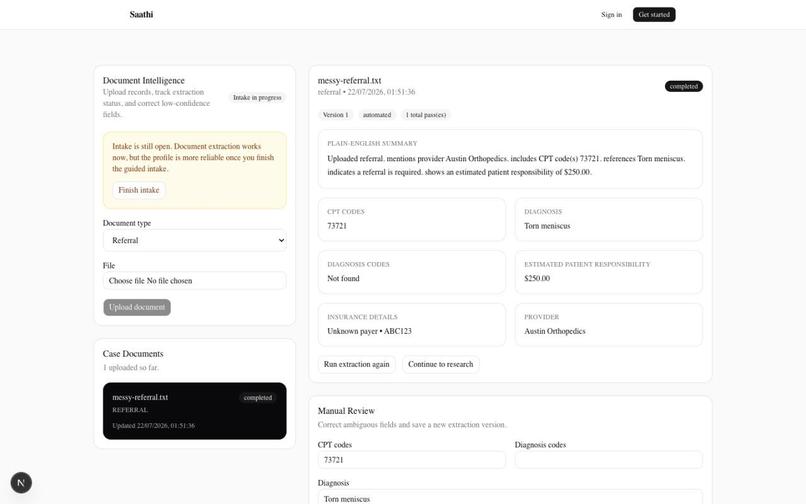Image resolution: width=806 pixels, height=504 pixels.
Task: Click the automated tag chip
Action: [x=377, y=115]
